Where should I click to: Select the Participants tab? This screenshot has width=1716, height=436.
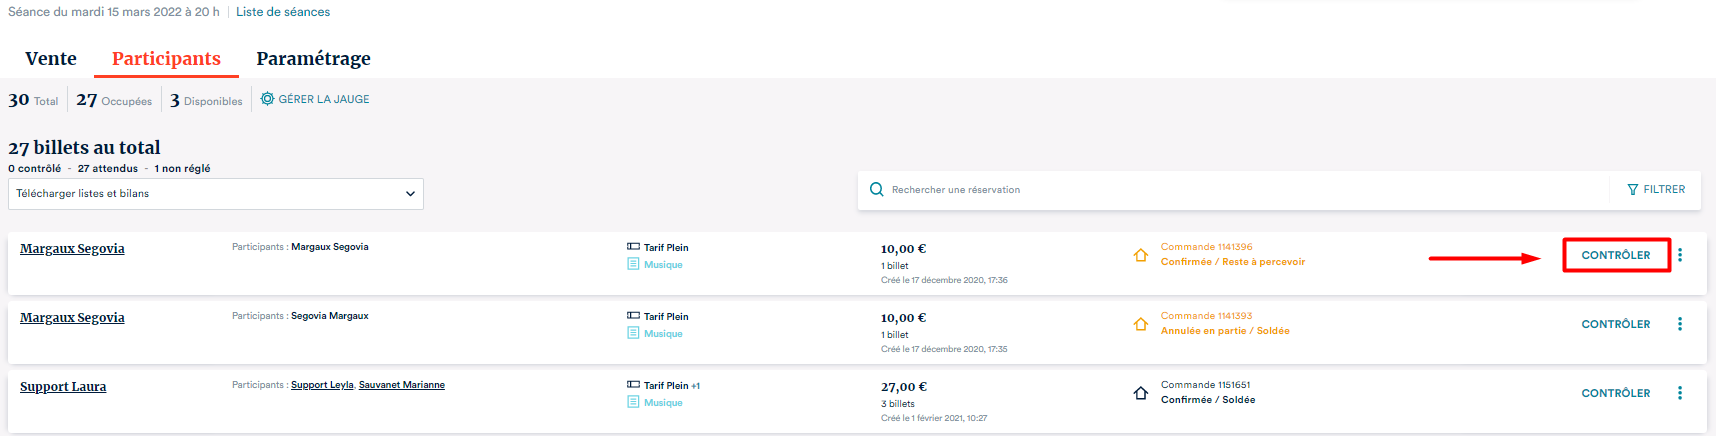[x=166, y=59]
